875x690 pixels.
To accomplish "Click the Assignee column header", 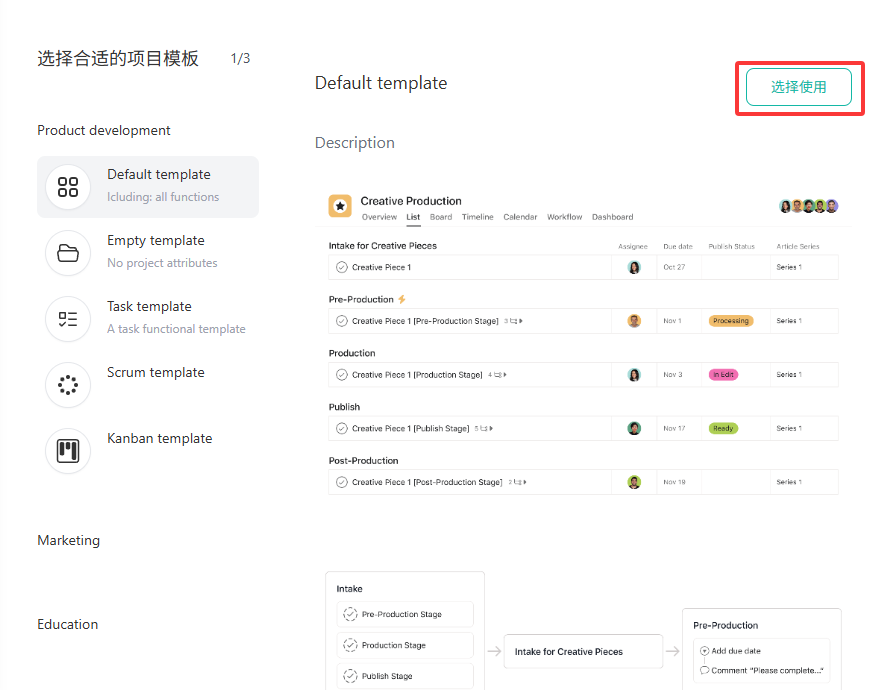I will pyautogui.click(x=633, y=246).
